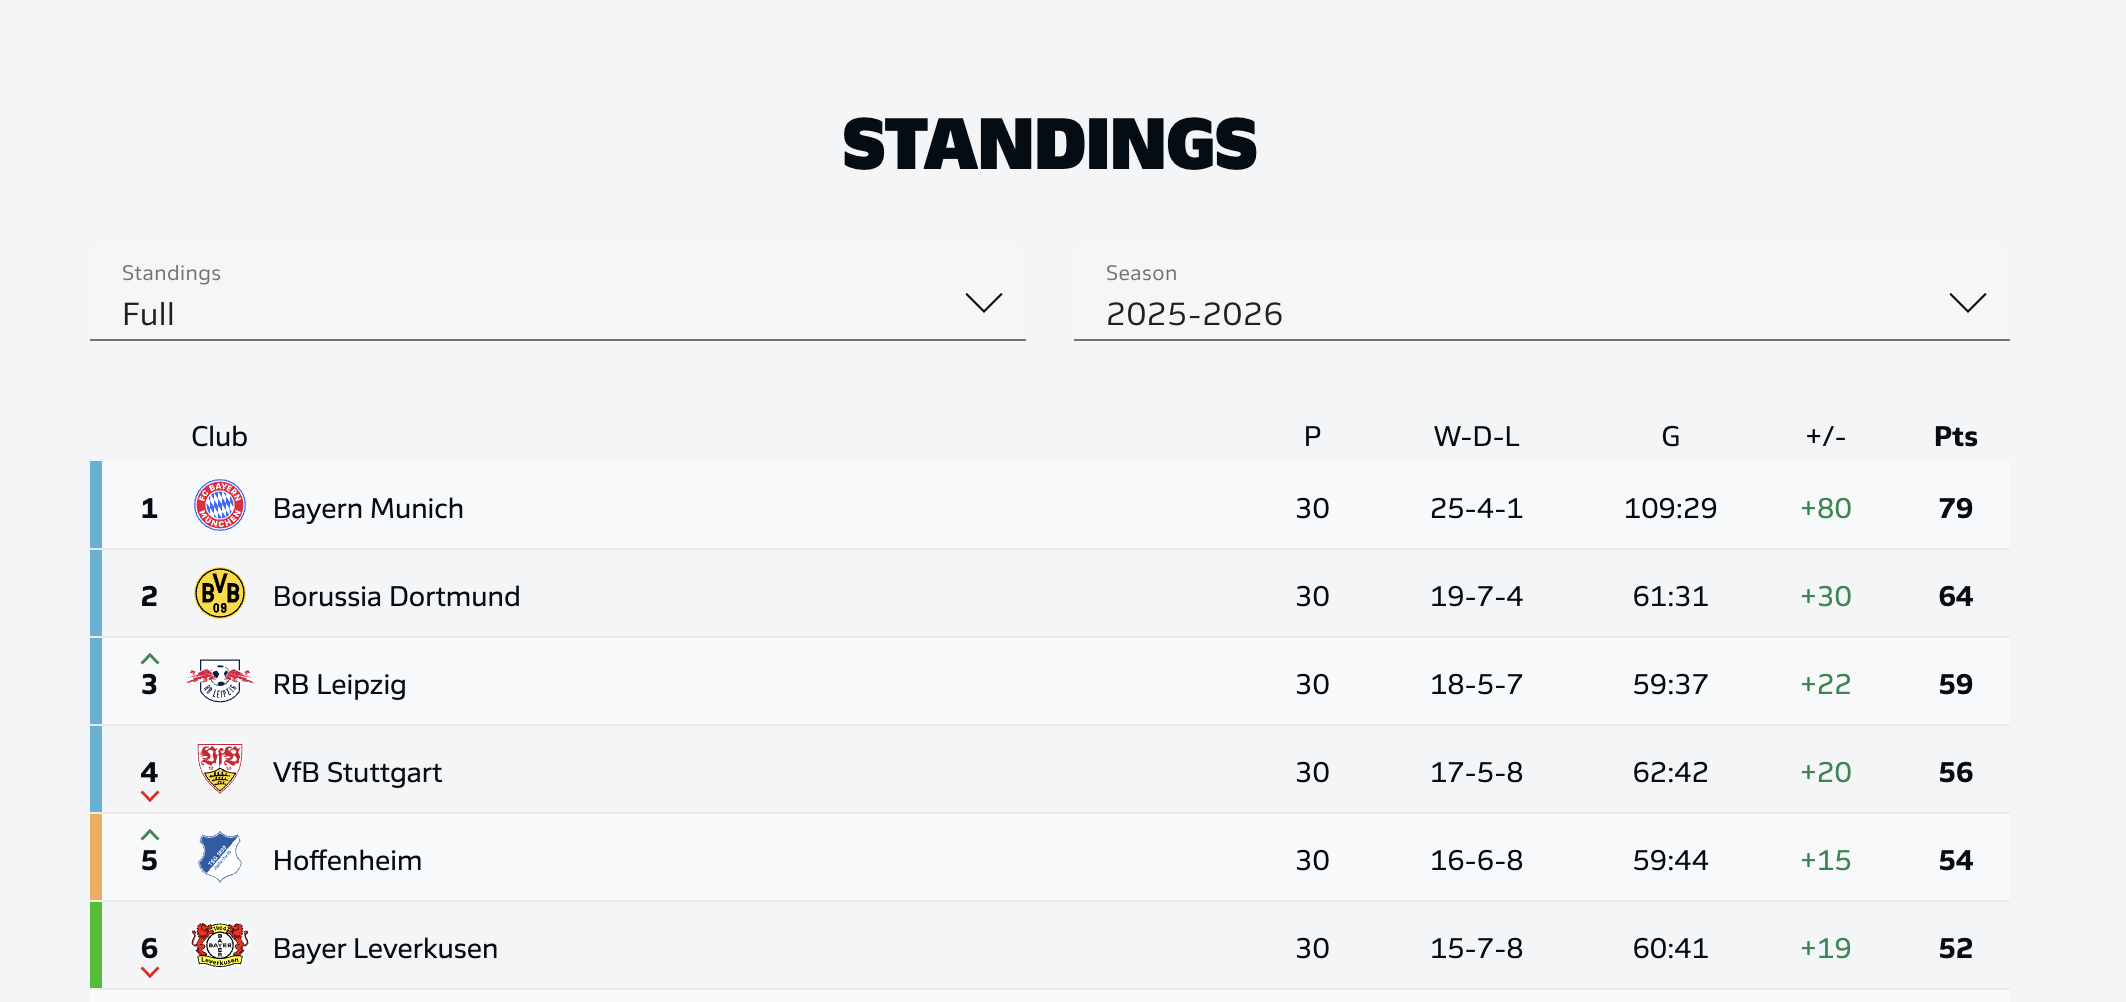Click the Pts column header
This screenshot has width=2126, height=1002.
click(x=1955, y=437)
